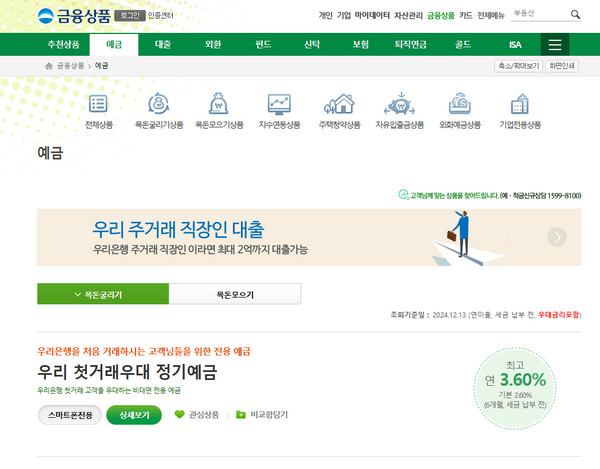This screenshot has width=600, height=469.
Task: Open the 외환 menu
Action: (x=213, y=44)
